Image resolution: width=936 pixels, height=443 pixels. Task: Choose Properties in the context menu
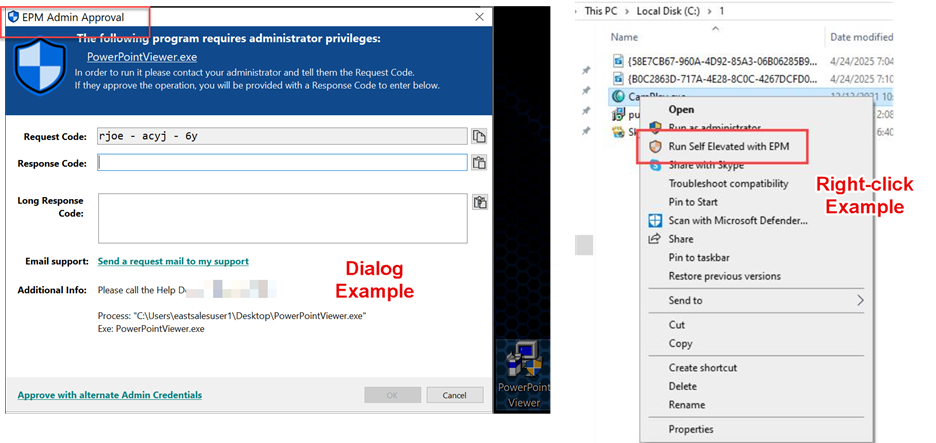(691, 429)
